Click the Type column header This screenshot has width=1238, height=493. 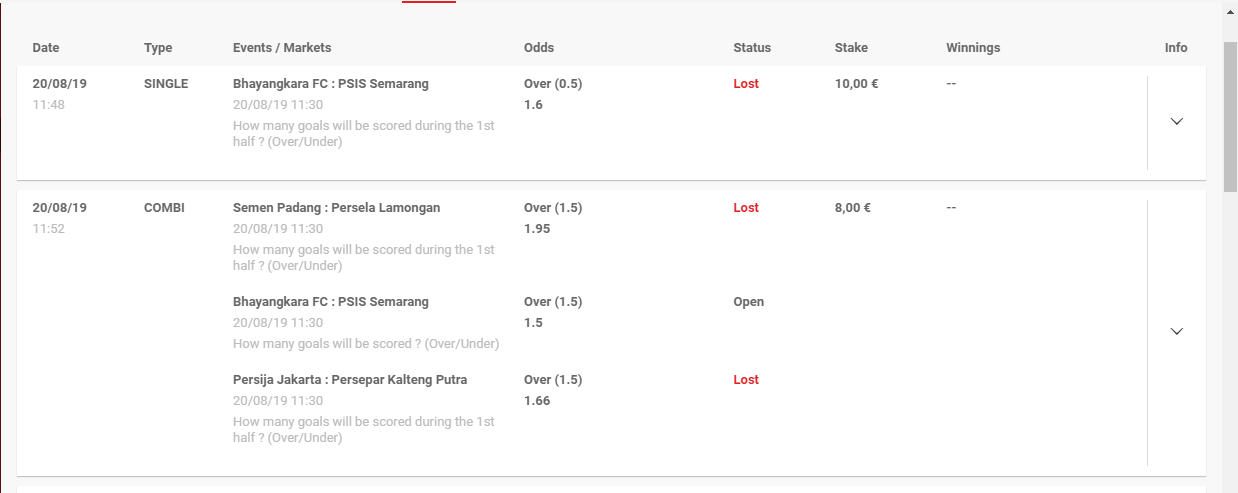click(x=158, y=48)
